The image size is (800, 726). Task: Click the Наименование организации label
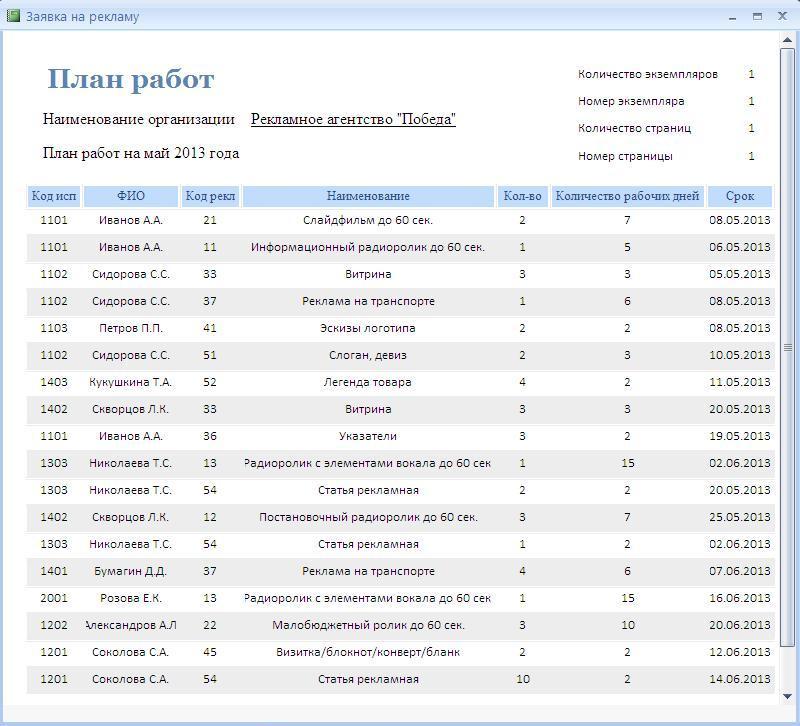(139, 119)
